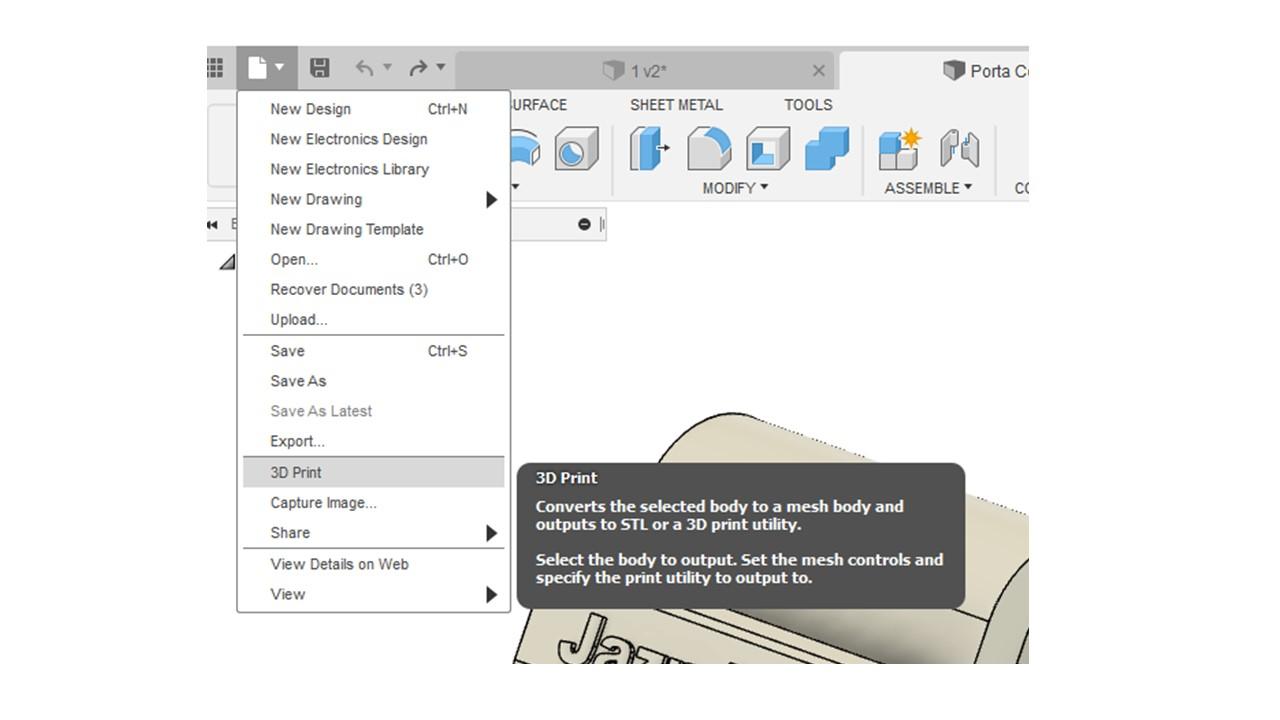
Task: Select the Joint tool icon
Action: [959, 149]
